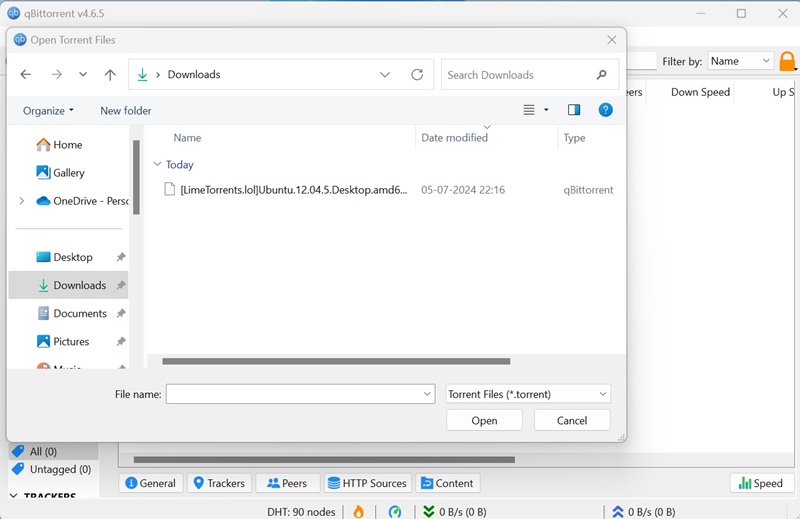The height and width of the screenshot is (519, 800).
Task: Click the pin icon beside Pictures
Action: 121,341
